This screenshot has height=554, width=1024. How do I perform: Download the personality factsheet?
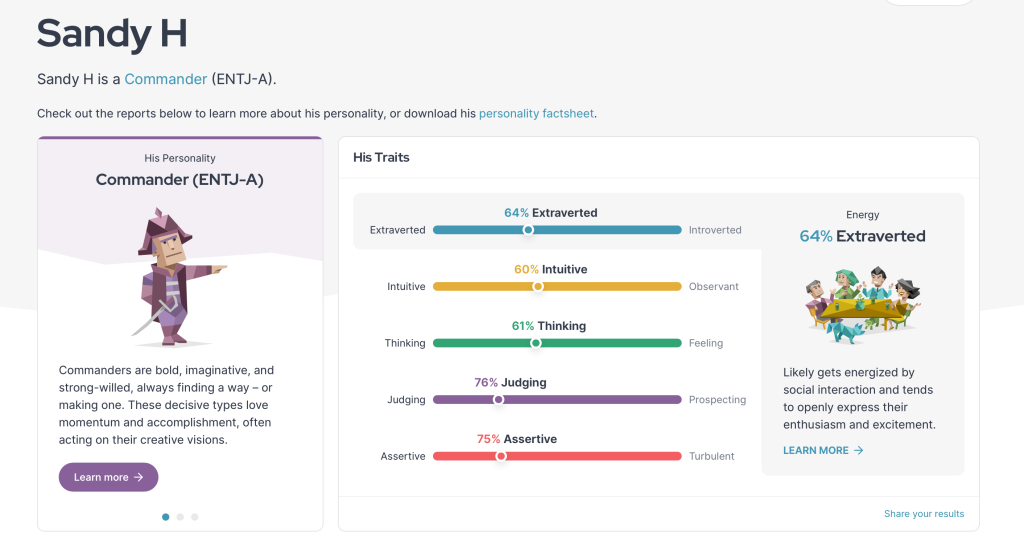[537, 114]
